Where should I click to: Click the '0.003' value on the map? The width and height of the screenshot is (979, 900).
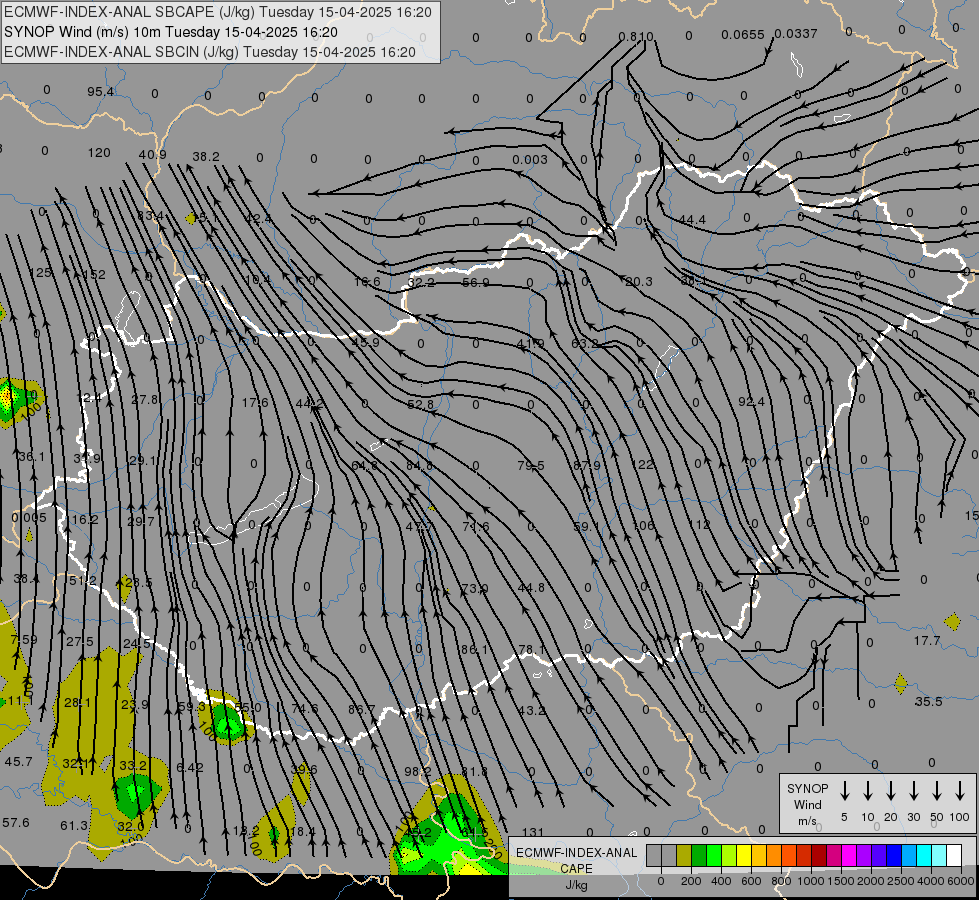pos(529,159)
